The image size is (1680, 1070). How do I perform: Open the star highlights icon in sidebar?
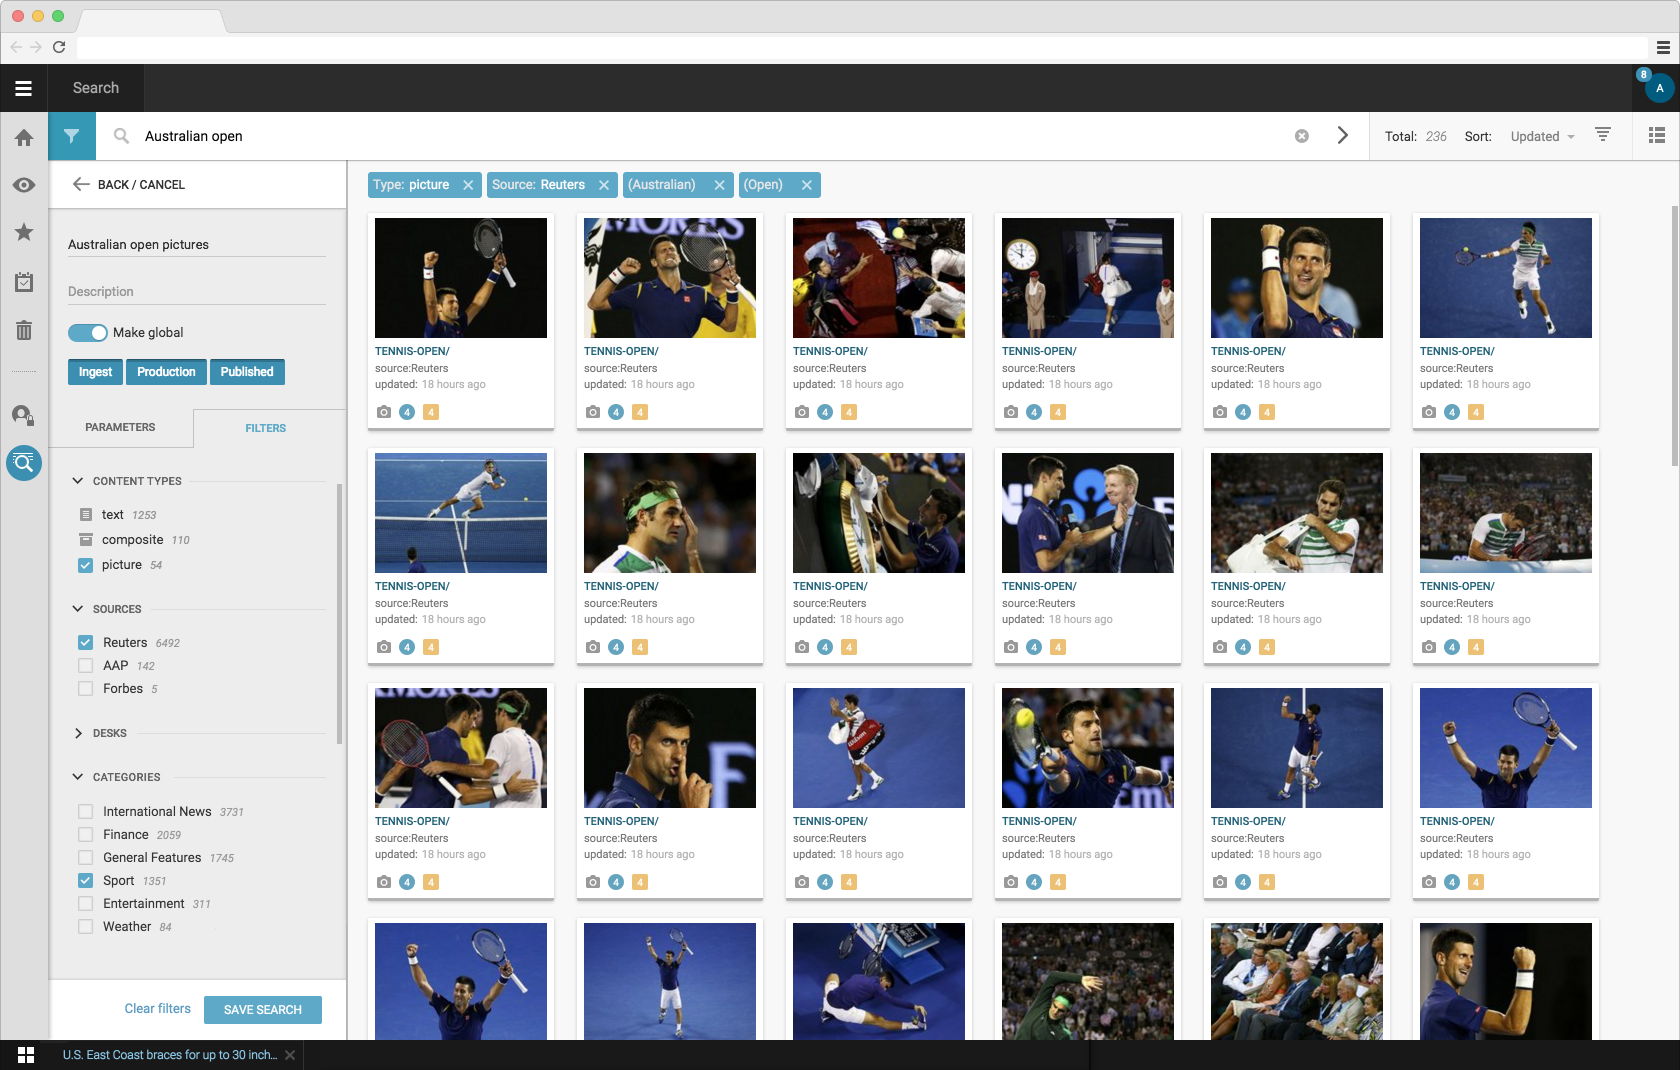coord(24,232)
